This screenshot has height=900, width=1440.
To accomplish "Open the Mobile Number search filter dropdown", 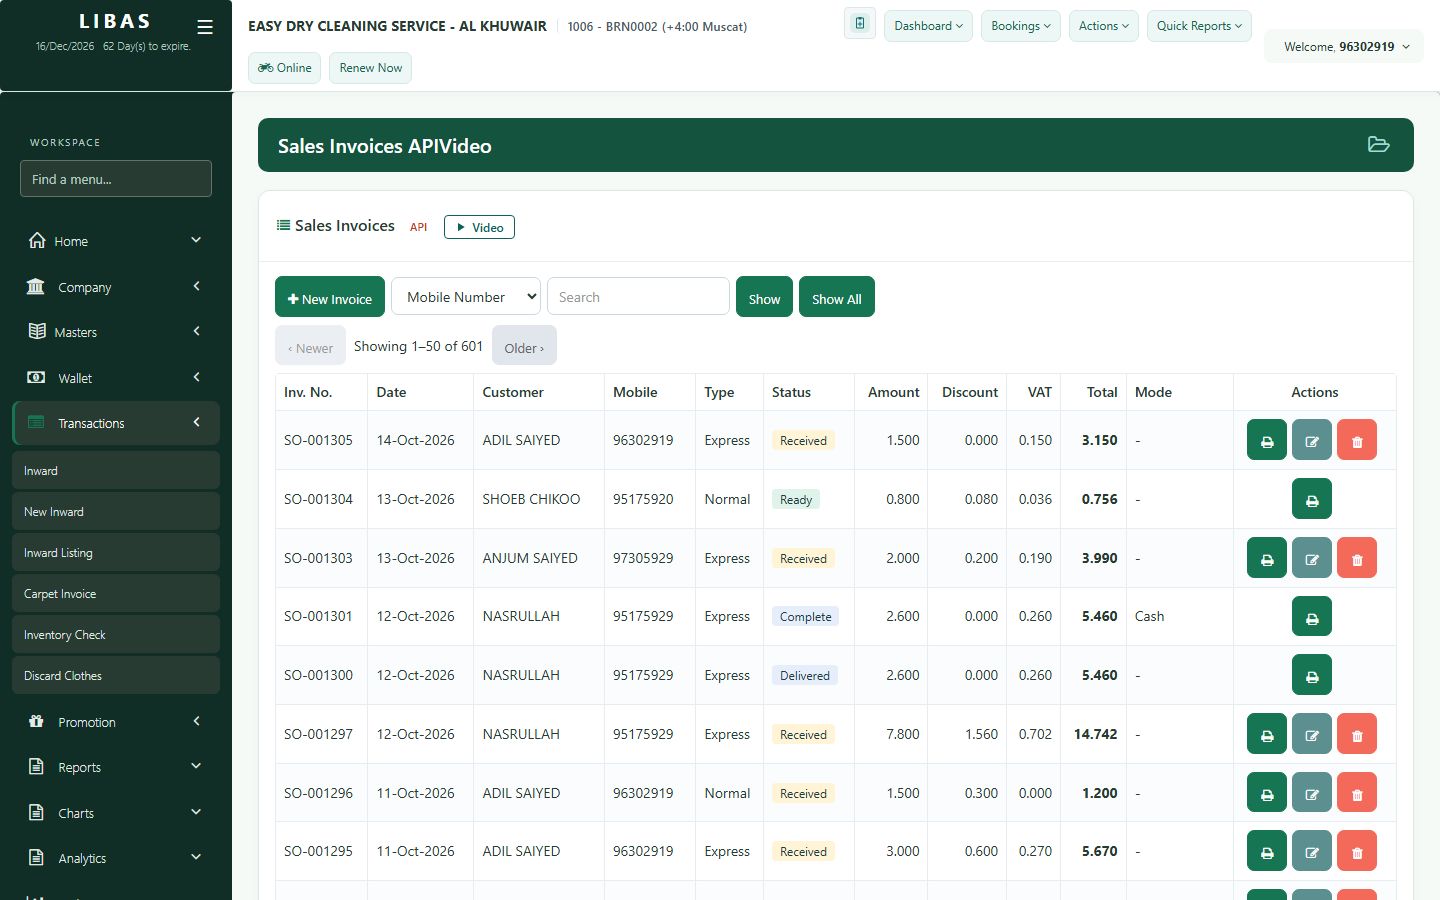I will click(466, 297).
